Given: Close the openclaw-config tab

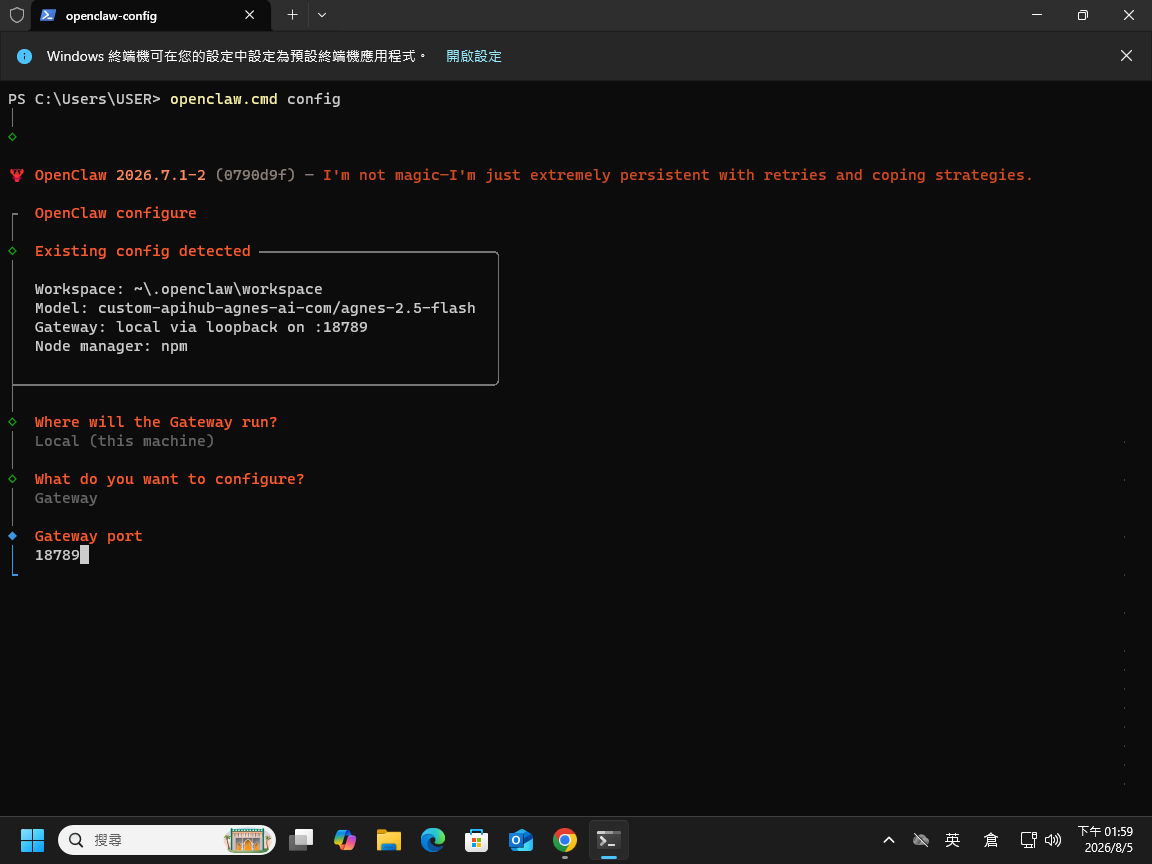Looking at the screenshot, I should click(x=250, y=15).
